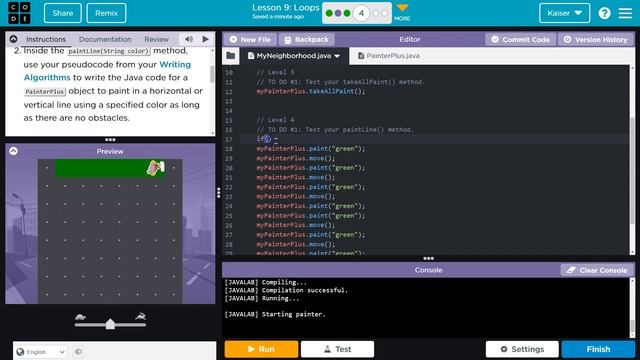Viewport: 640px width, 360px height.
Task: Click the Test button
Action: click(x=337, y=349)
